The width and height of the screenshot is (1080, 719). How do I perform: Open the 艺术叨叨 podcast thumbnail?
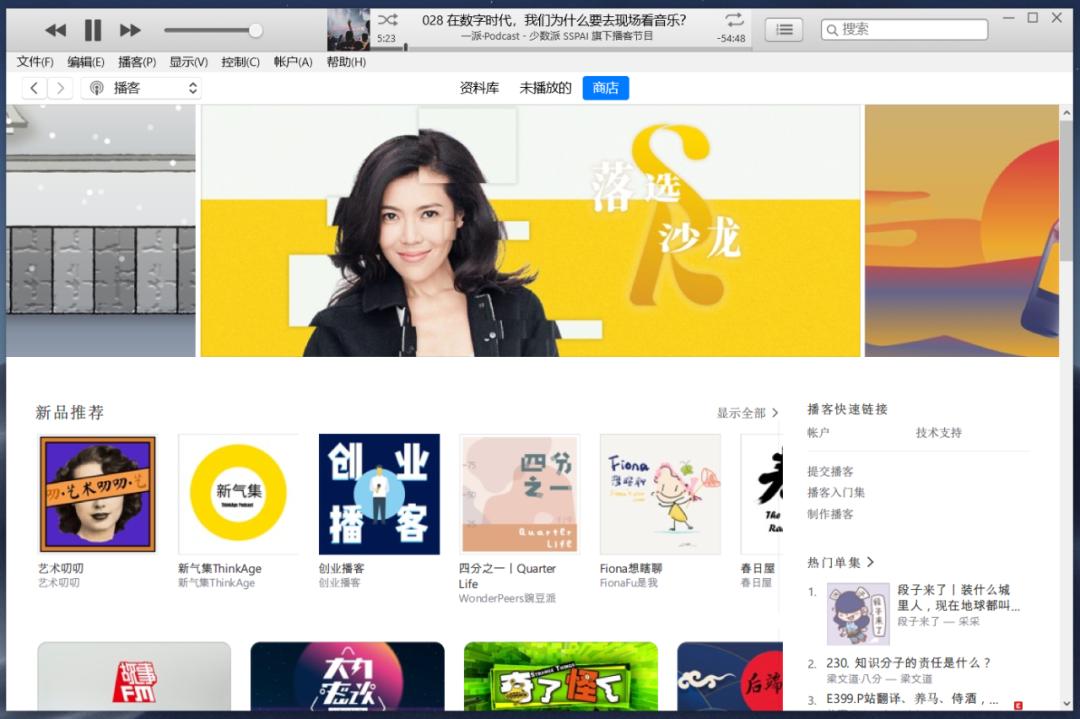tap(98, 493)
